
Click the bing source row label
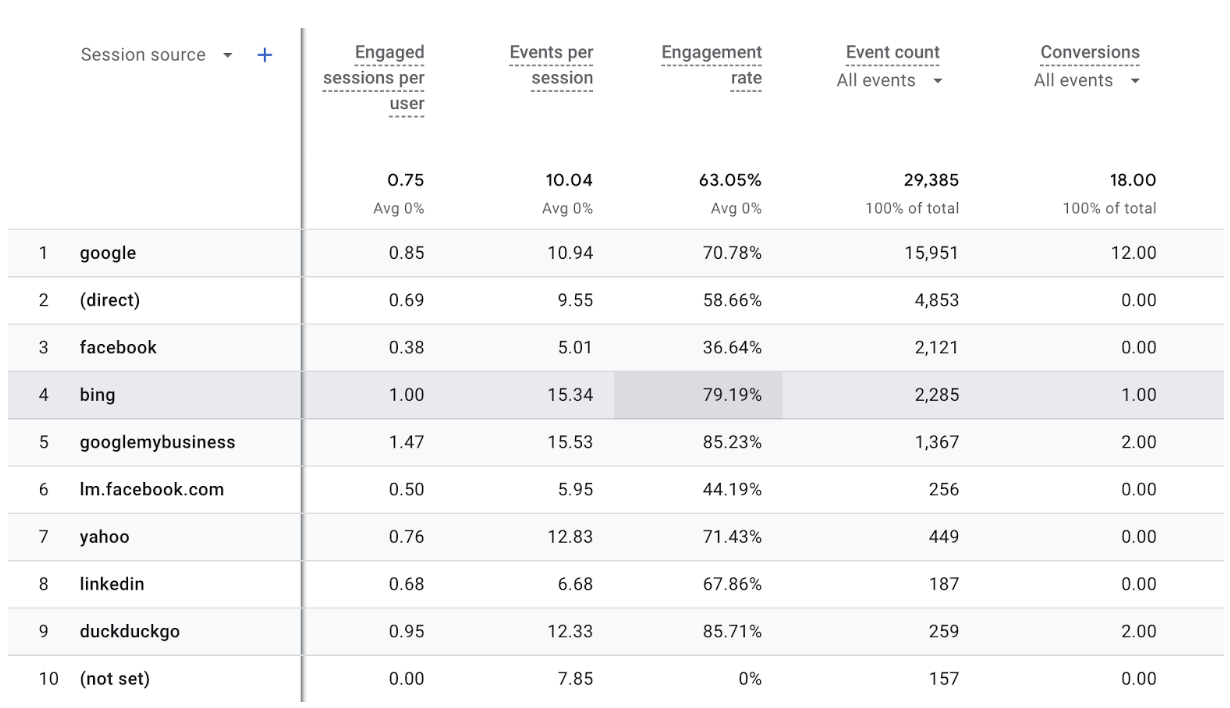pyautogui.click(x=98, y=395)
